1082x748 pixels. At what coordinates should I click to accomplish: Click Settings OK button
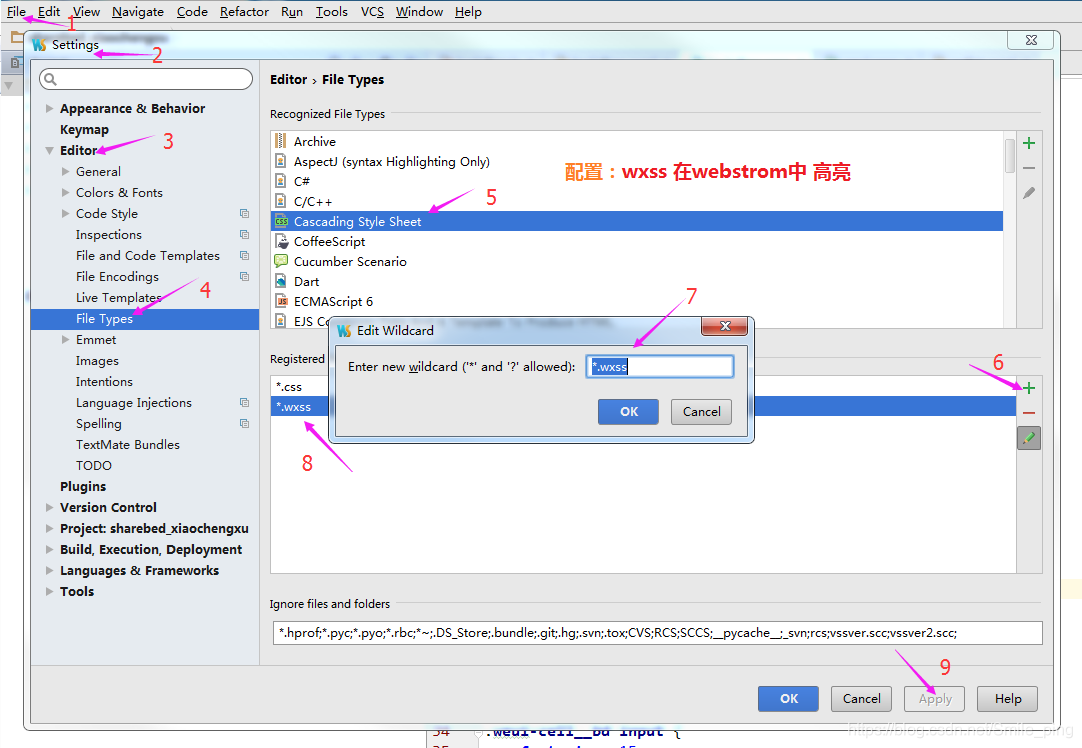click(789, 698)
